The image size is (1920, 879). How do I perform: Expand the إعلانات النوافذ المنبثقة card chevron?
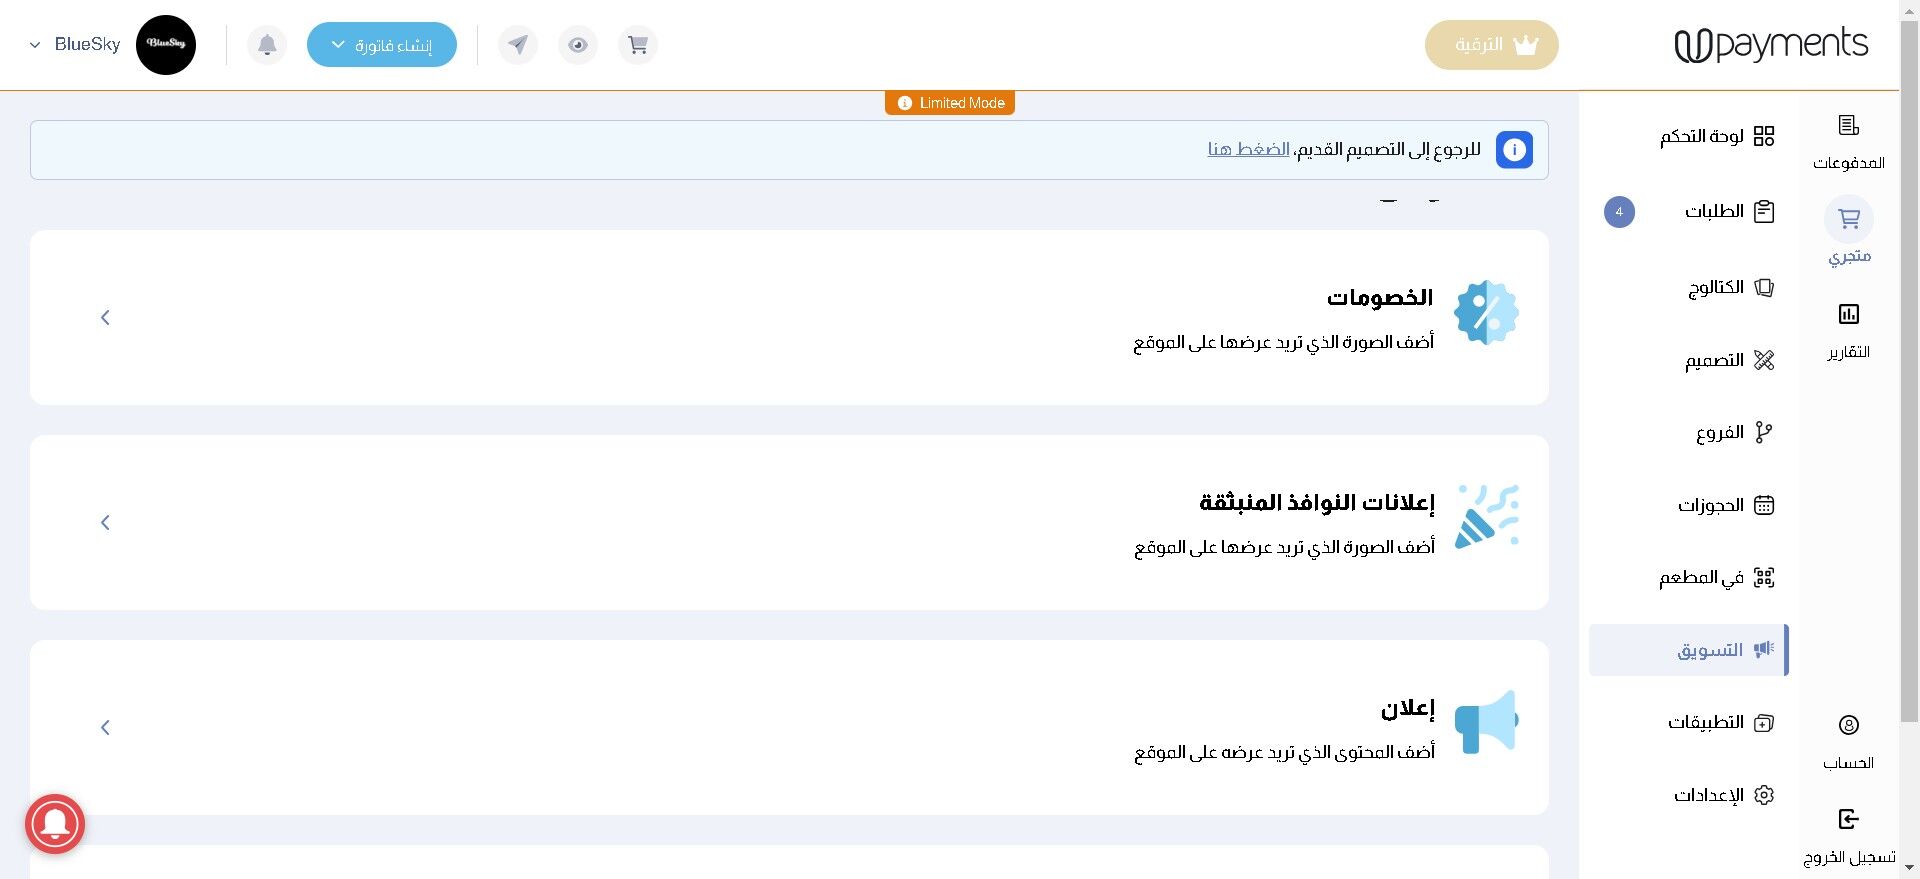coord(105,523)
